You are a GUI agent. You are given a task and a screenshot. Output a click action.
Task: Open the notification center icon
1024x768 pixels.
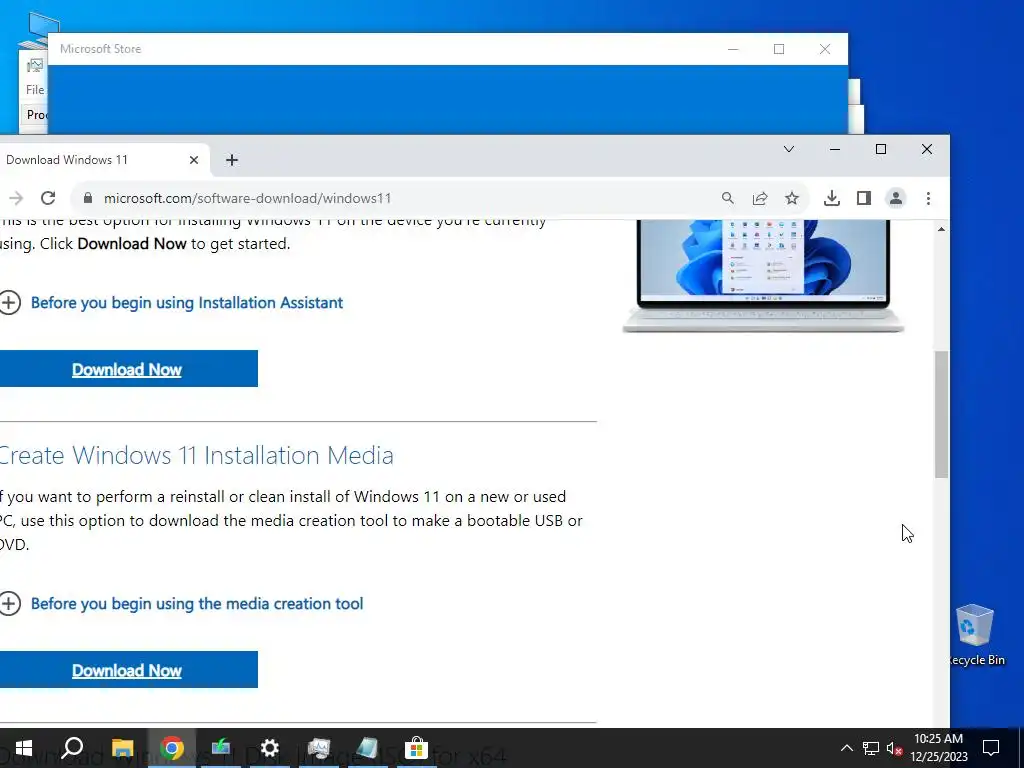[991, 748]
